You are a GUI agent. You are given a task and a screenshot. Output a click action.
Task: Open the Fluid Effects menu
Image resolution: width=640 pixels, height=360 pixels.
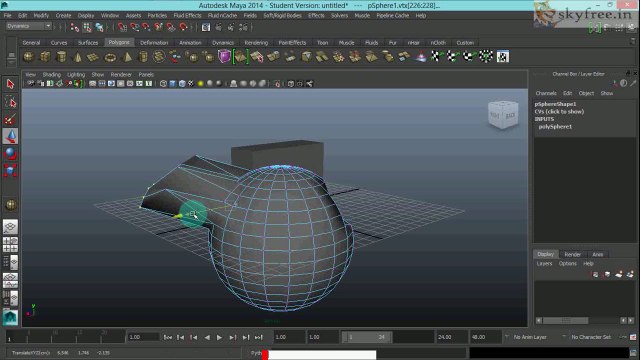tap(187, 16)
